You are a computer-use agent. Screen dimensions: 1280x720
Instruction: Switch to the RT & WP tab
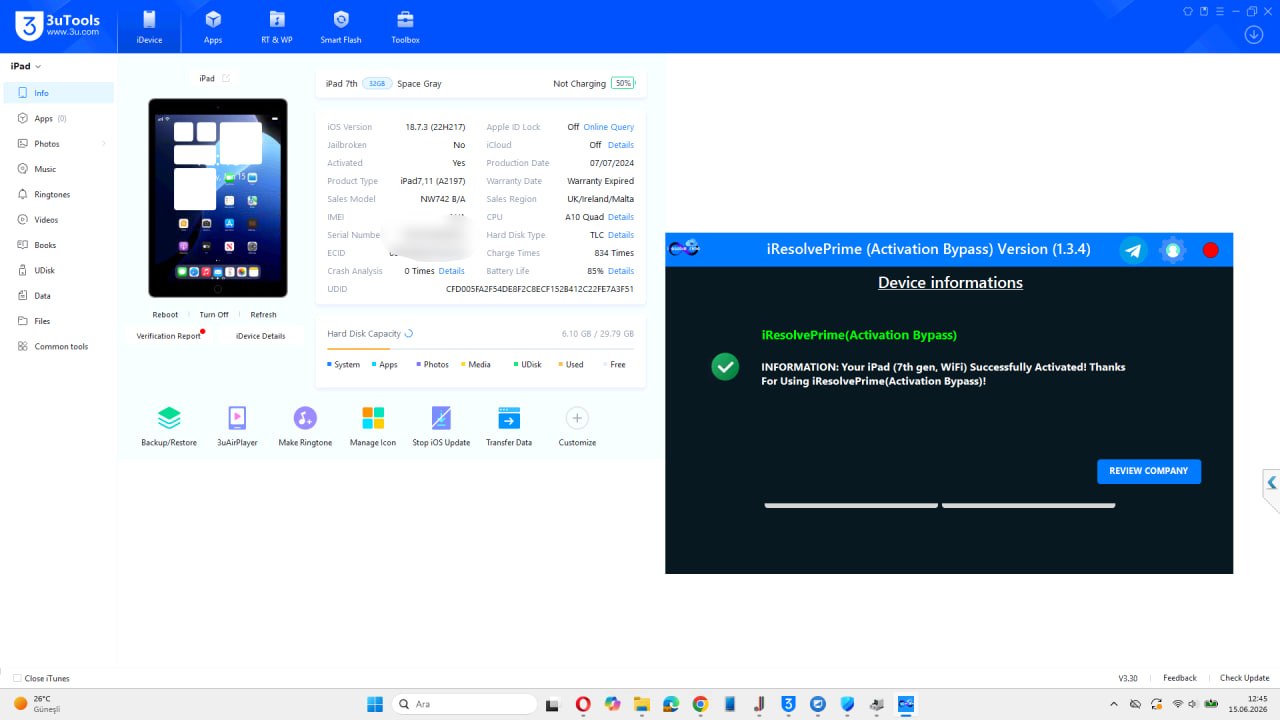[277, 27]
